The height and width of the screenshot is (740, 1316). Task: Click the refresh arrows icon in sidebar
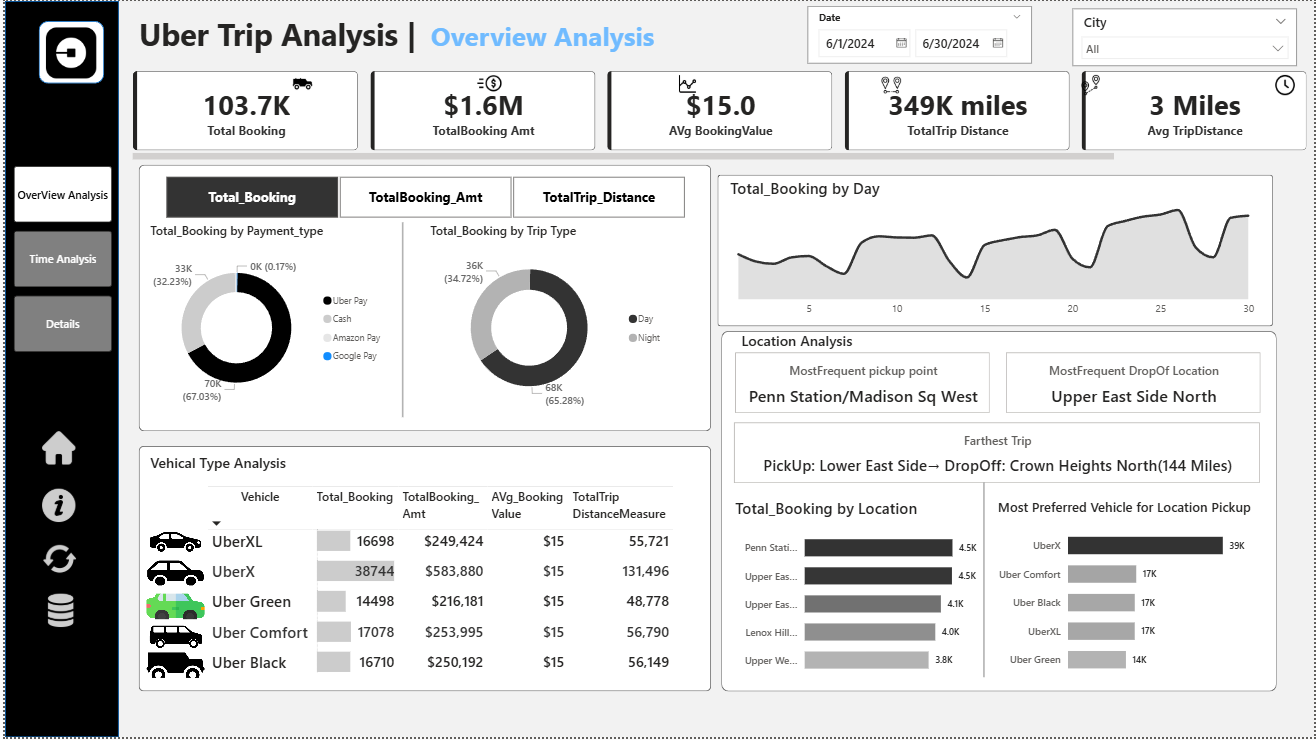tap(59, 558)
